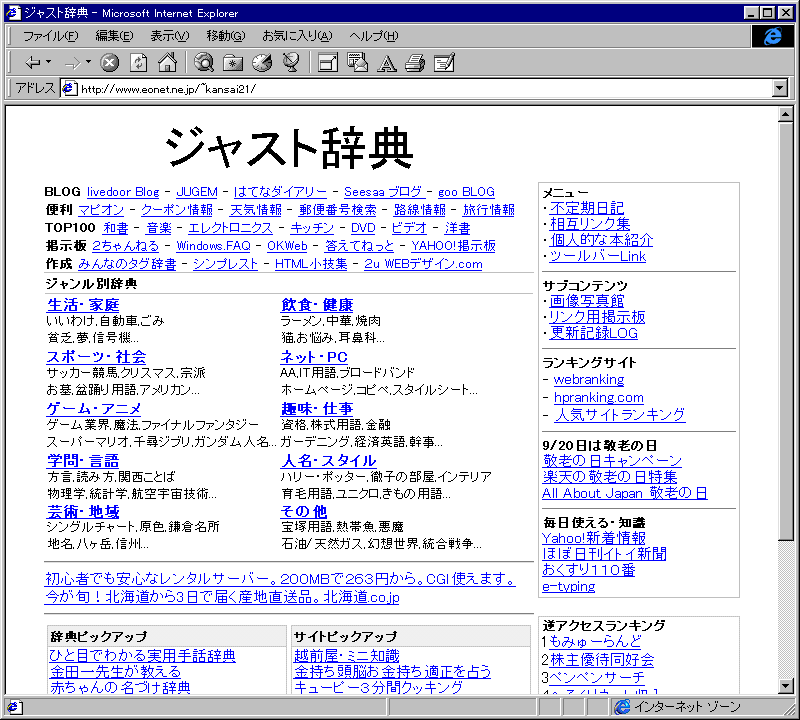Open the その他 genre link
Viewport: 800px width, 720px height.
pyautogui.click(x=304, y=512)
